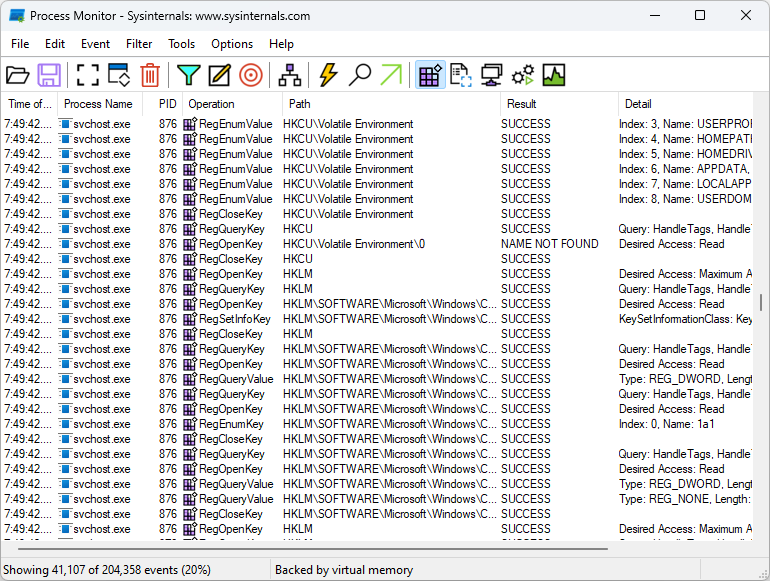The height and width of the screenshot is (581, 770).
Task: Click the Find magnifying glass icon
Action: (360, 75)
